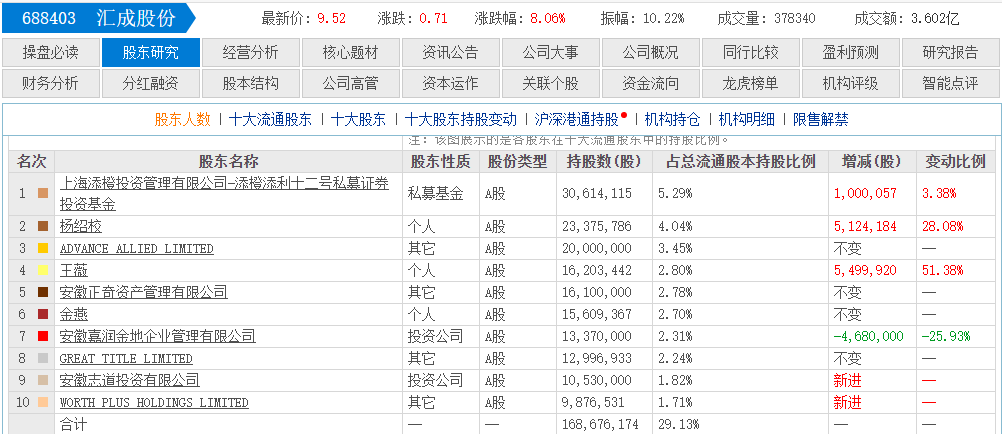Viewport: 1002px width, 434px height.
Task: Open the 公司高管 tab
Action: 351,84
